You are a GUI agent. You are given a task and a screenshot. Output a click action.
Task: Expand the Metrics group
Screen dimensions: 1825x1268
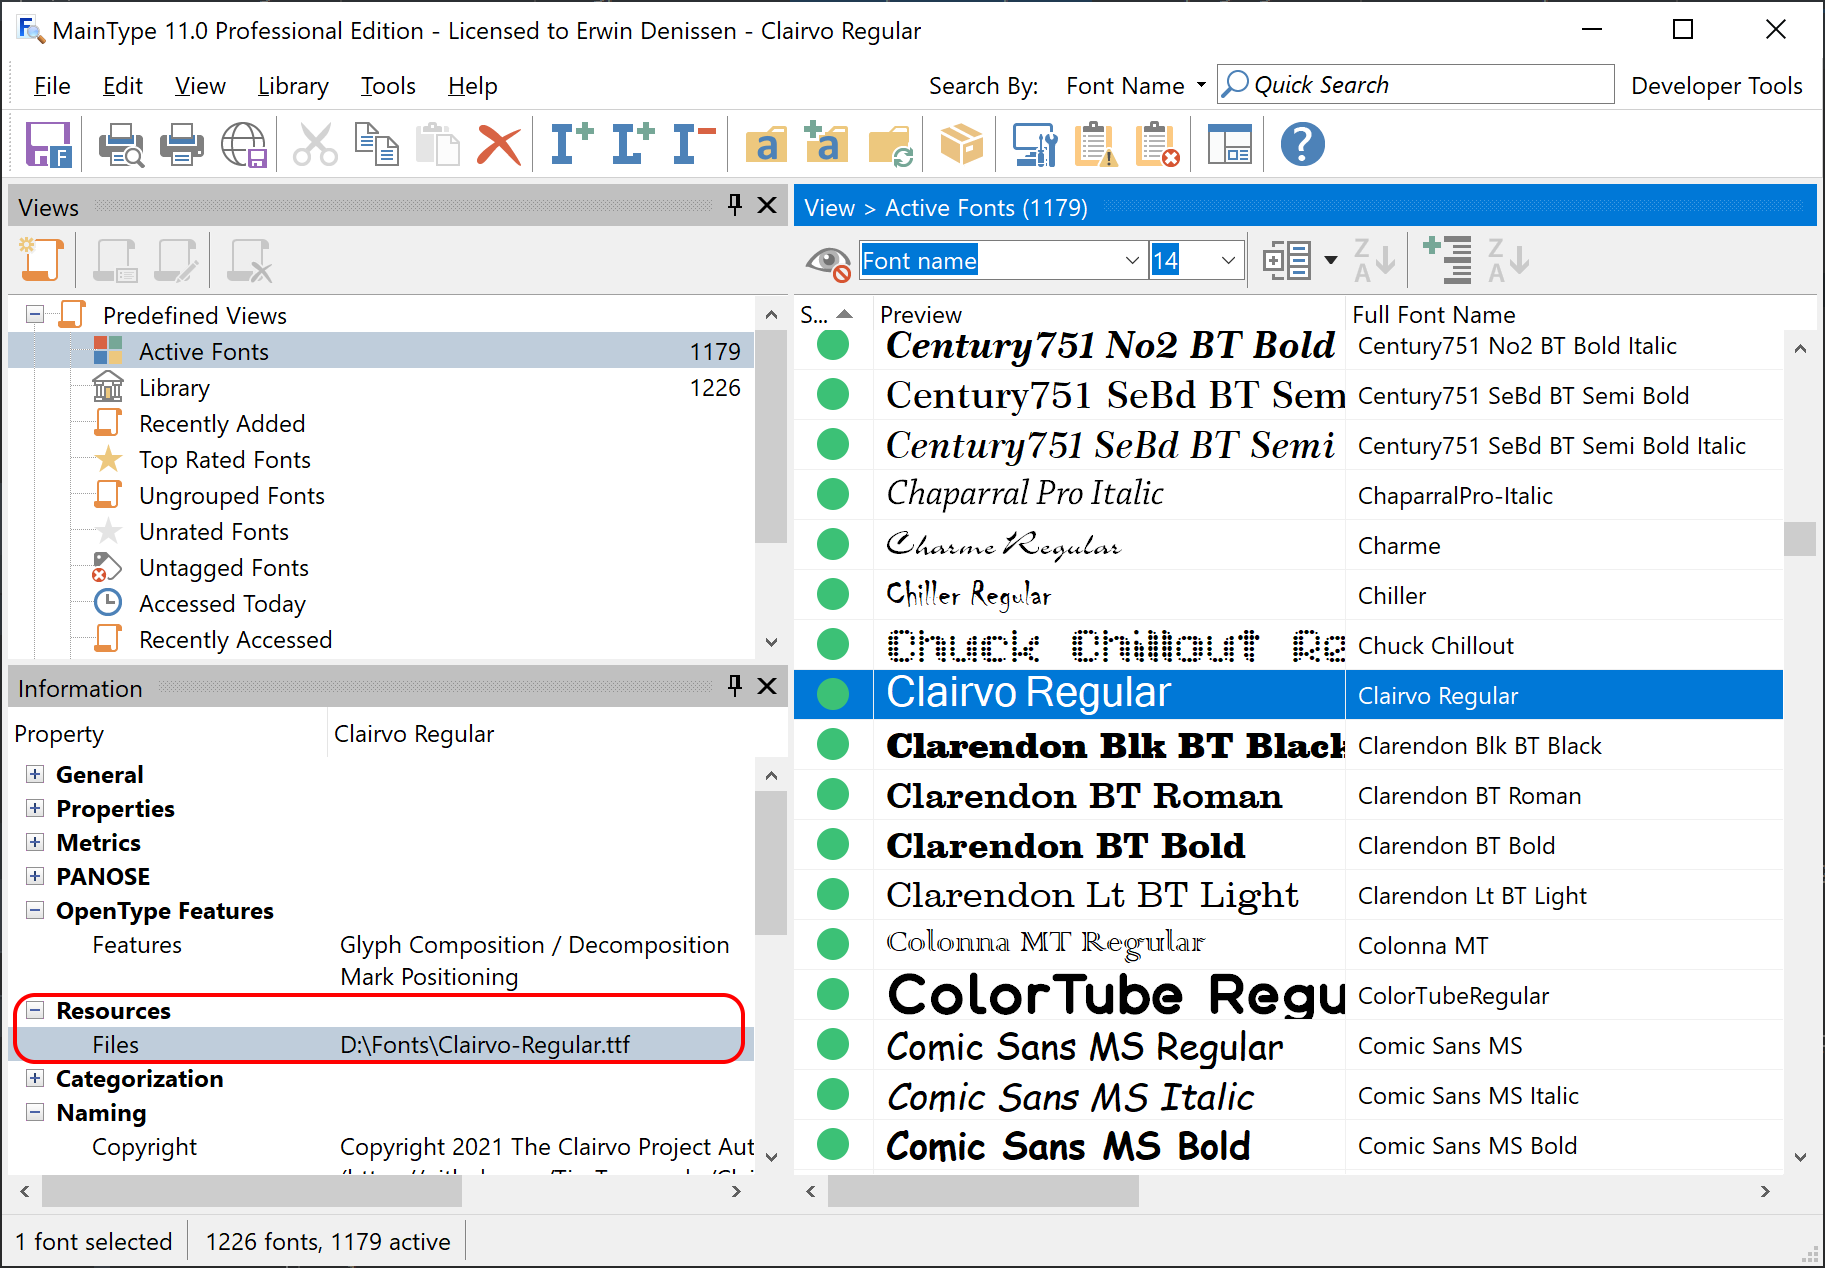[x=35, y=842]
